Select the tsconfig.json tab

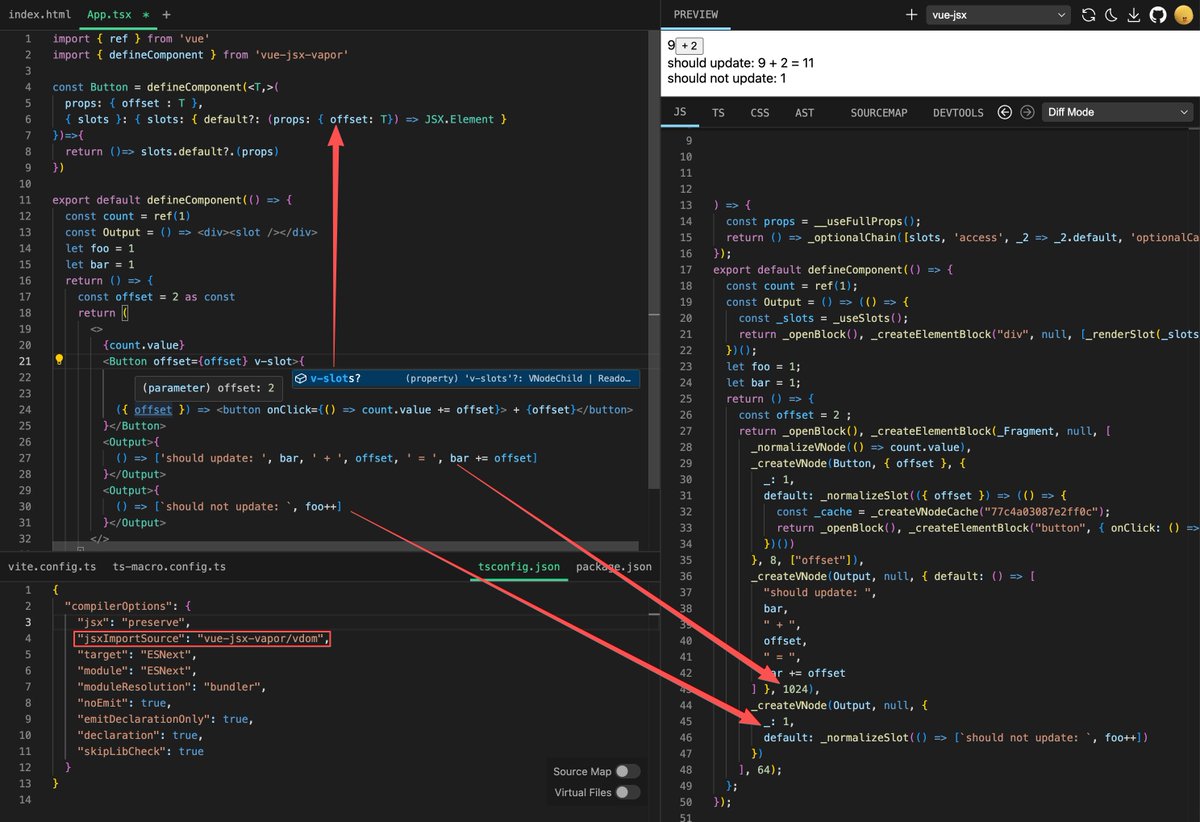pos(519,566)
